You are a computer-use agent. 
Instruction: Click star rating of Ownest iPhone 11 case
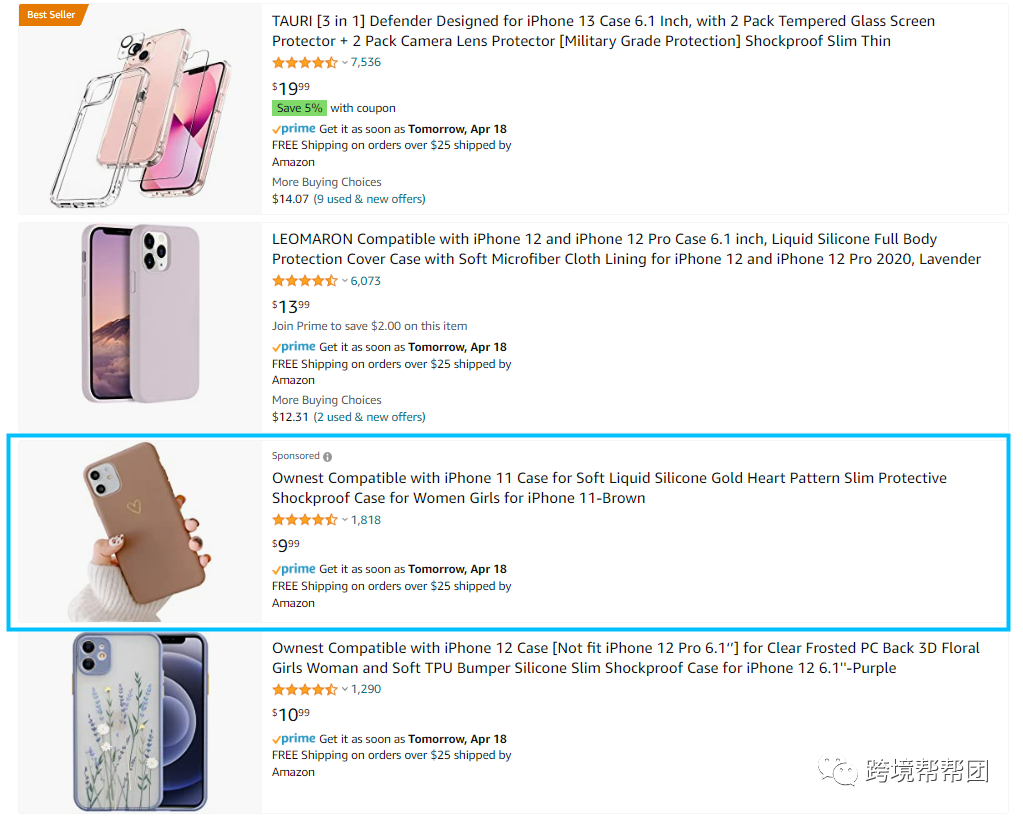(305, 520)
